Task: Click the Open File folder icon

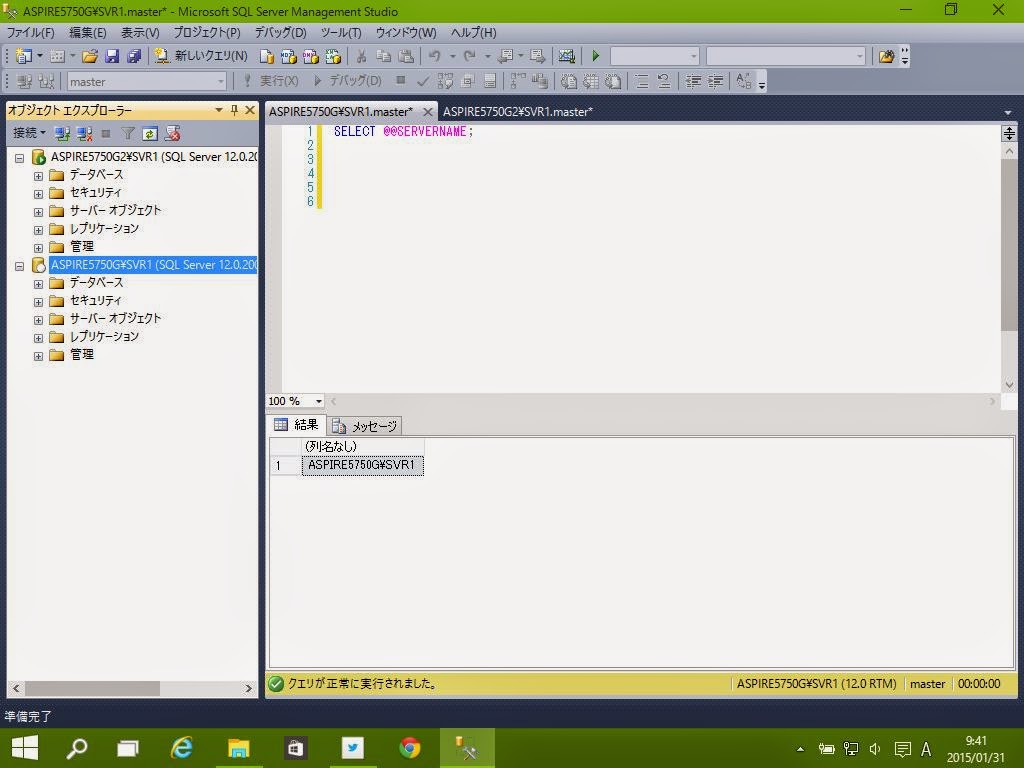Action: click(x=89, y=56)
